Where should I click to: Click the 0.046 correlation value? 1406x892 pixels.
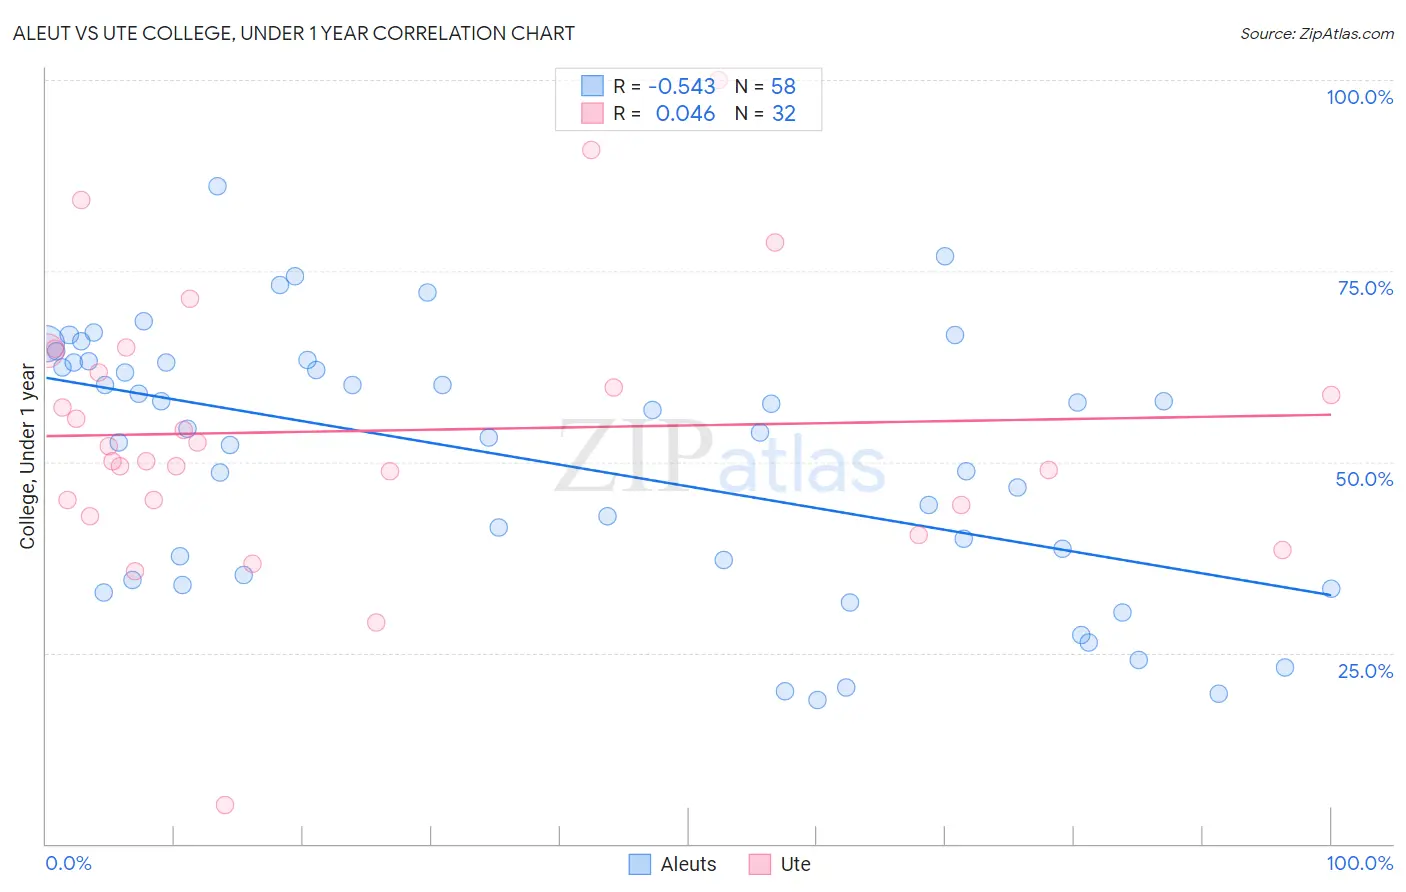click(x=685, y=113)
